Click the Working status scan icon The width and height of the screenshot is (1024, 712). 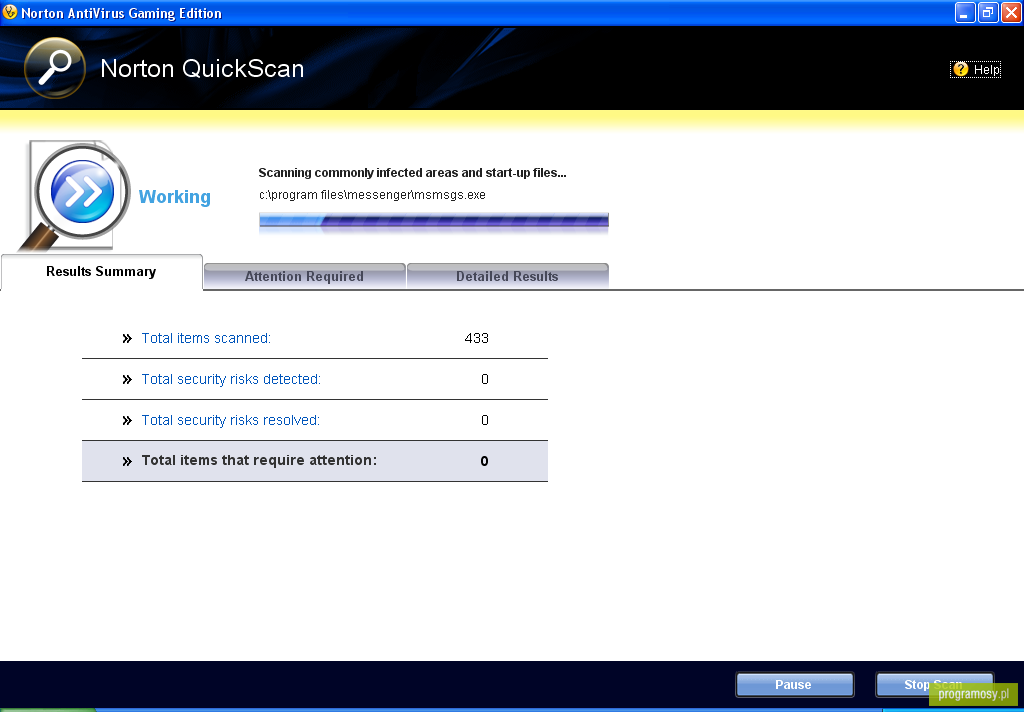click(76, 195)
